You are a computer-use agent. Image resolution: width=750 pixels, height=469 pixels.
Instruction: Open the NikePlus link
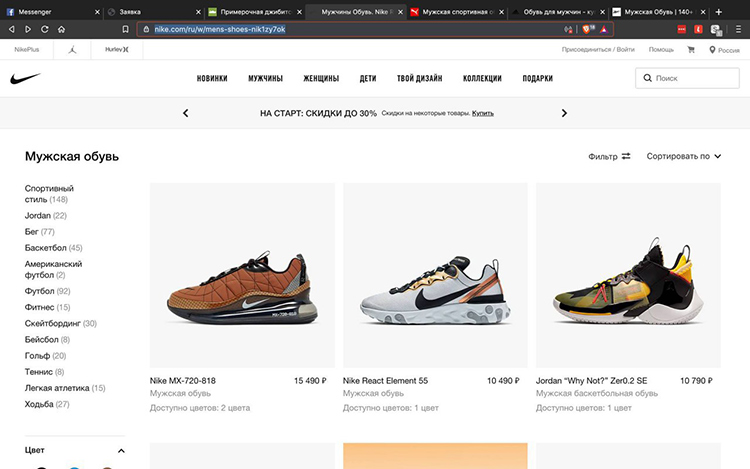[27, 49]
